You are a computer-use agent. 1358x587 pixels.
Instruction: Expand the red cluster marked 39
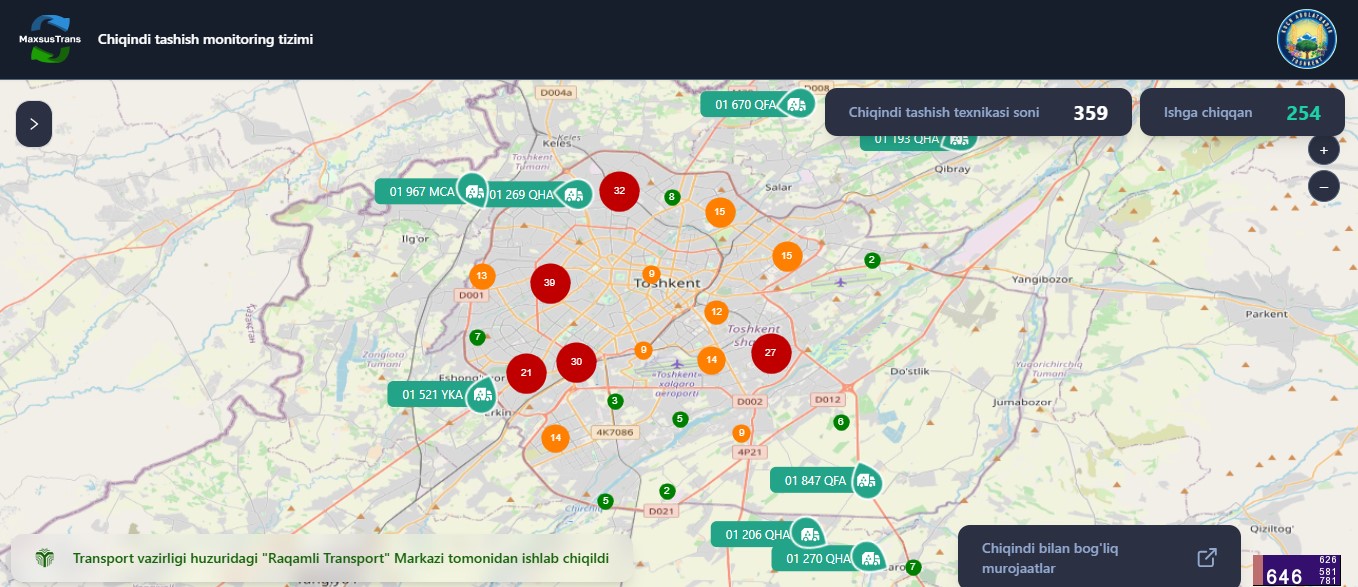[549, 283]
